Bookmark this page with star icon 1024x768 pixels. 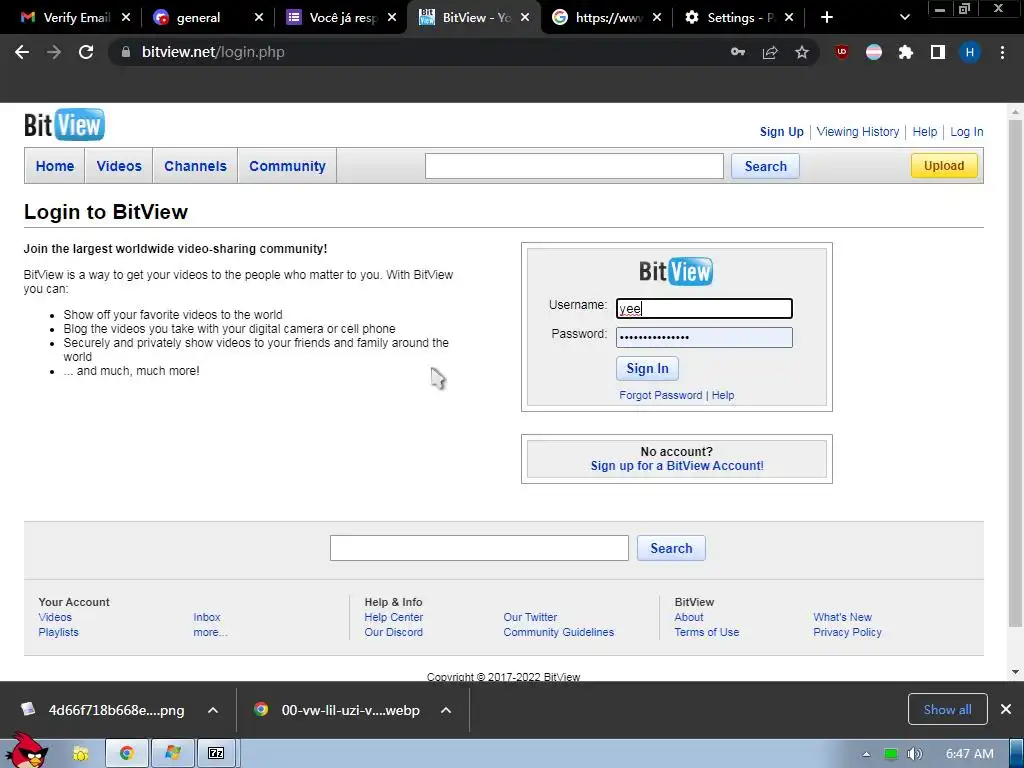point(802,52)
